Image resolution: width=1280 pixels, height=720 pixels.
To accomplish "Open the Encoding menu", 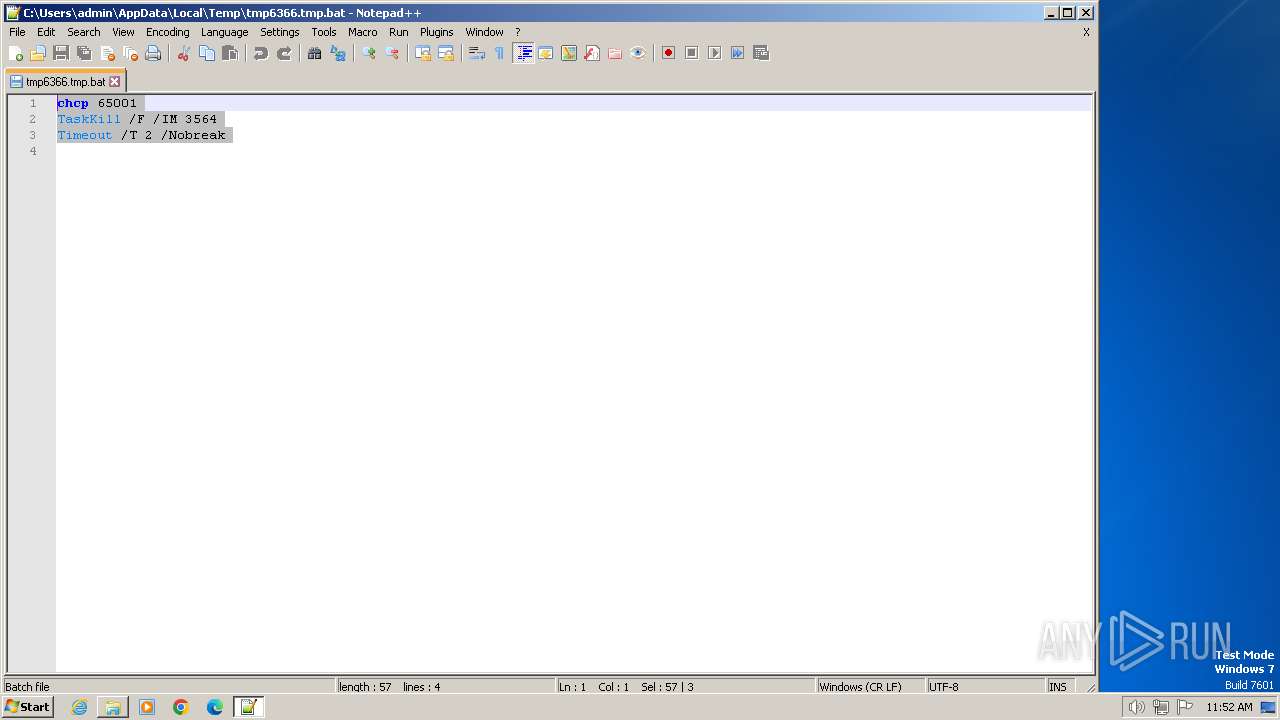I will coord(168,32).
